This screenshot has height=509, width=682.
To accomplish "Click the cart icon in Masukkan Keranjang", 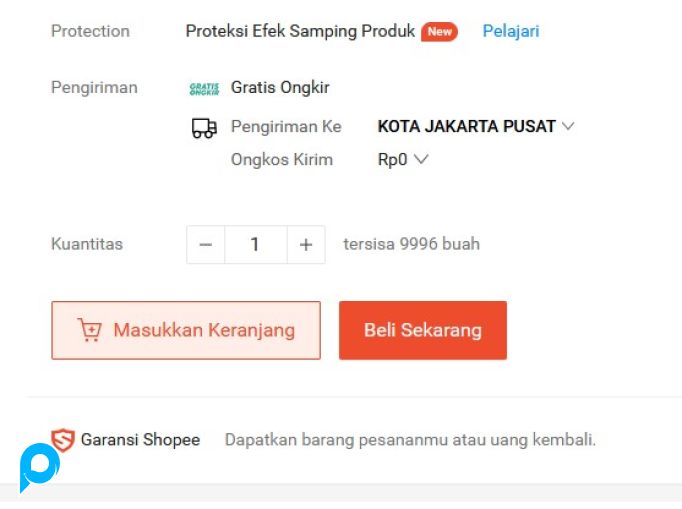I will [89, 330].
